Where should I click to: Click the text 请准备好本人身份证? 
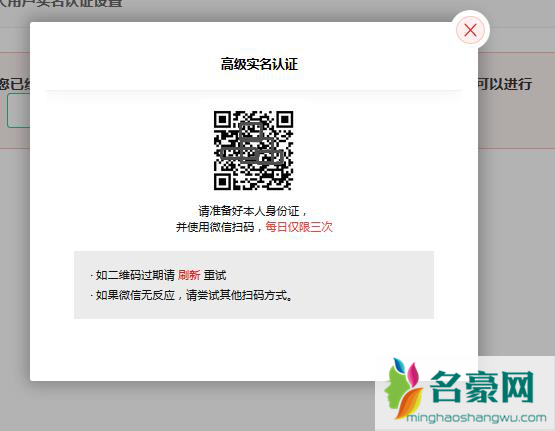tap(249, 211)
